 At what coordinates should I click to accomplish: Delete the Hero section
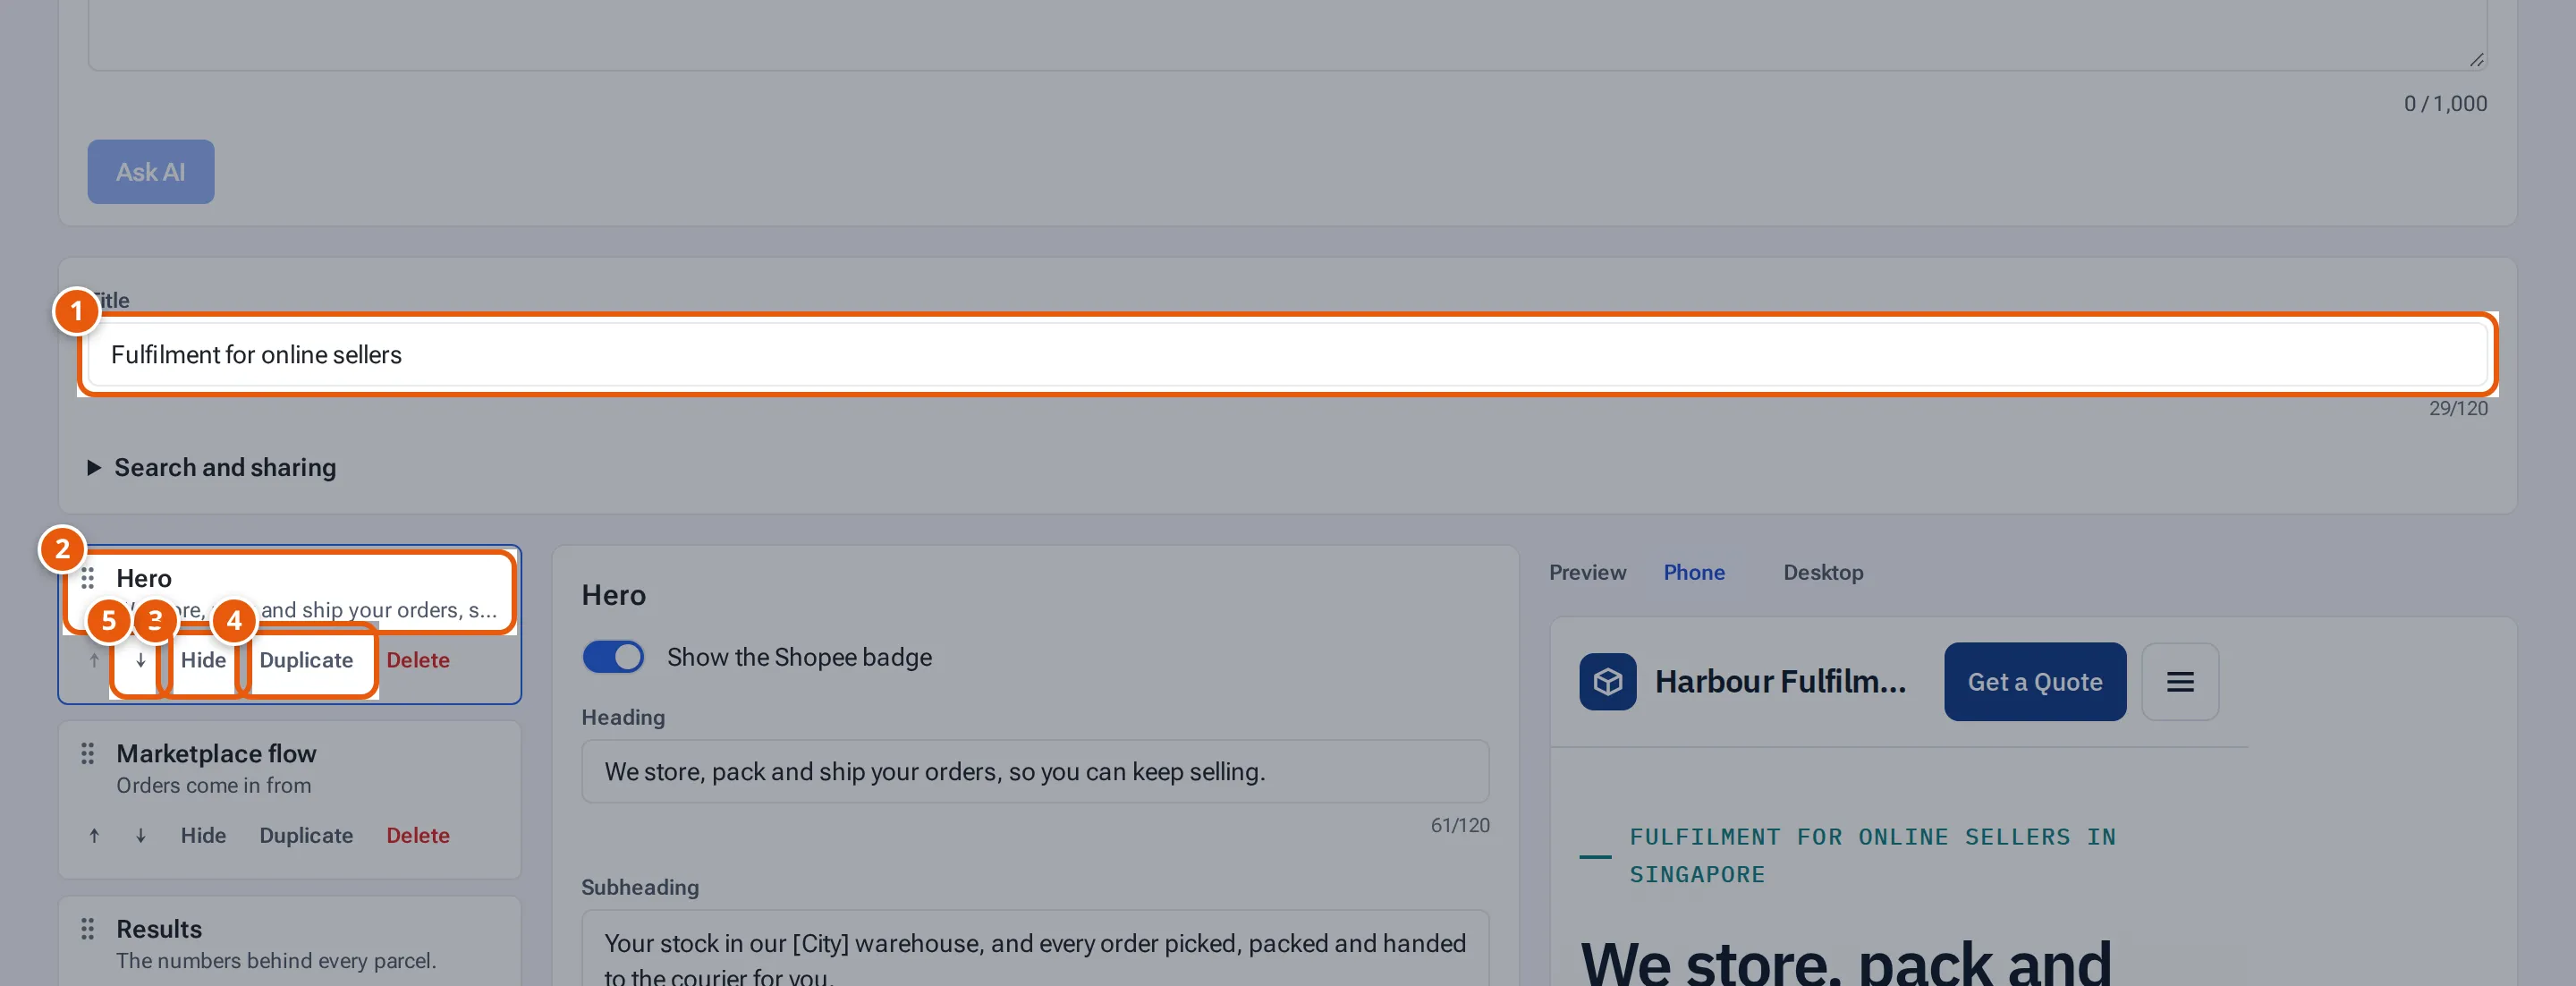pos(418,660)
